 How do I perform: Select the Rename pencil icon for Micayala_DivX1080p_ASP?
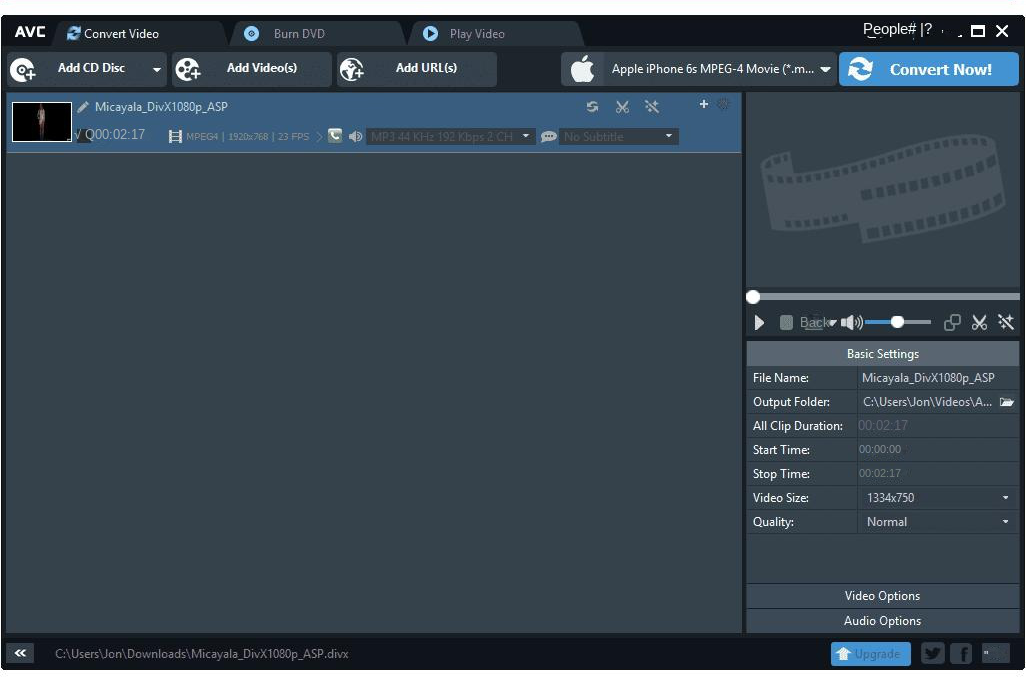[83, 106]
